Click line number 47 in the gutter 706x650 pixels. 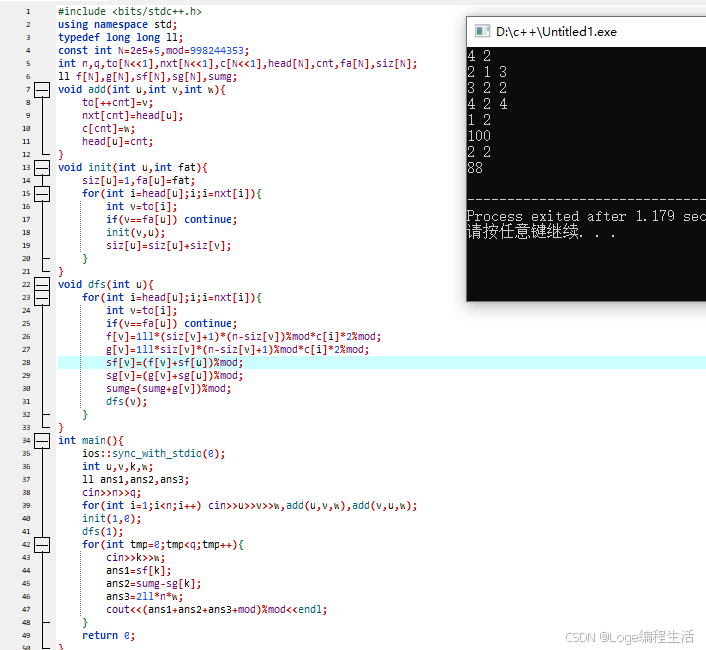pos(26,610)
